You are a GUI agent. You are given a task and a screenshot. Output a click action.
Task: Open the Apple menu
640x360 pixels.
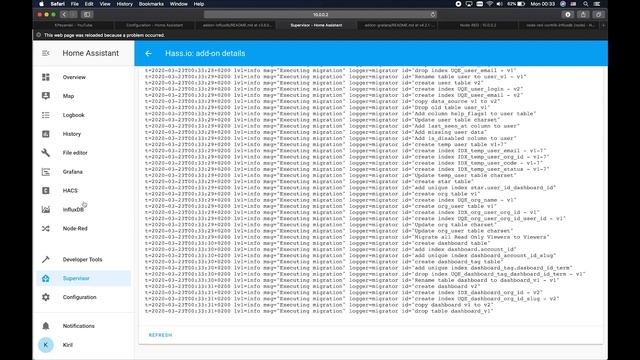click(x=41, y=4)
